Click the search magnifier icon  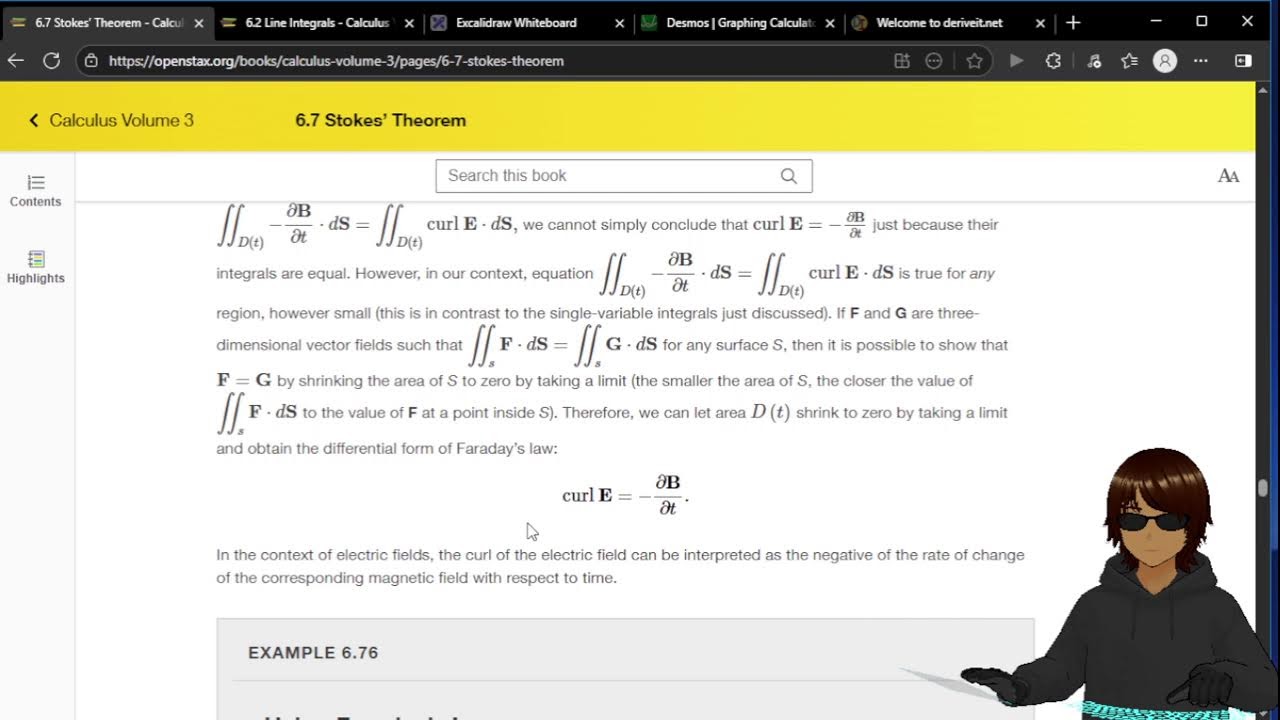coord(789,176)
